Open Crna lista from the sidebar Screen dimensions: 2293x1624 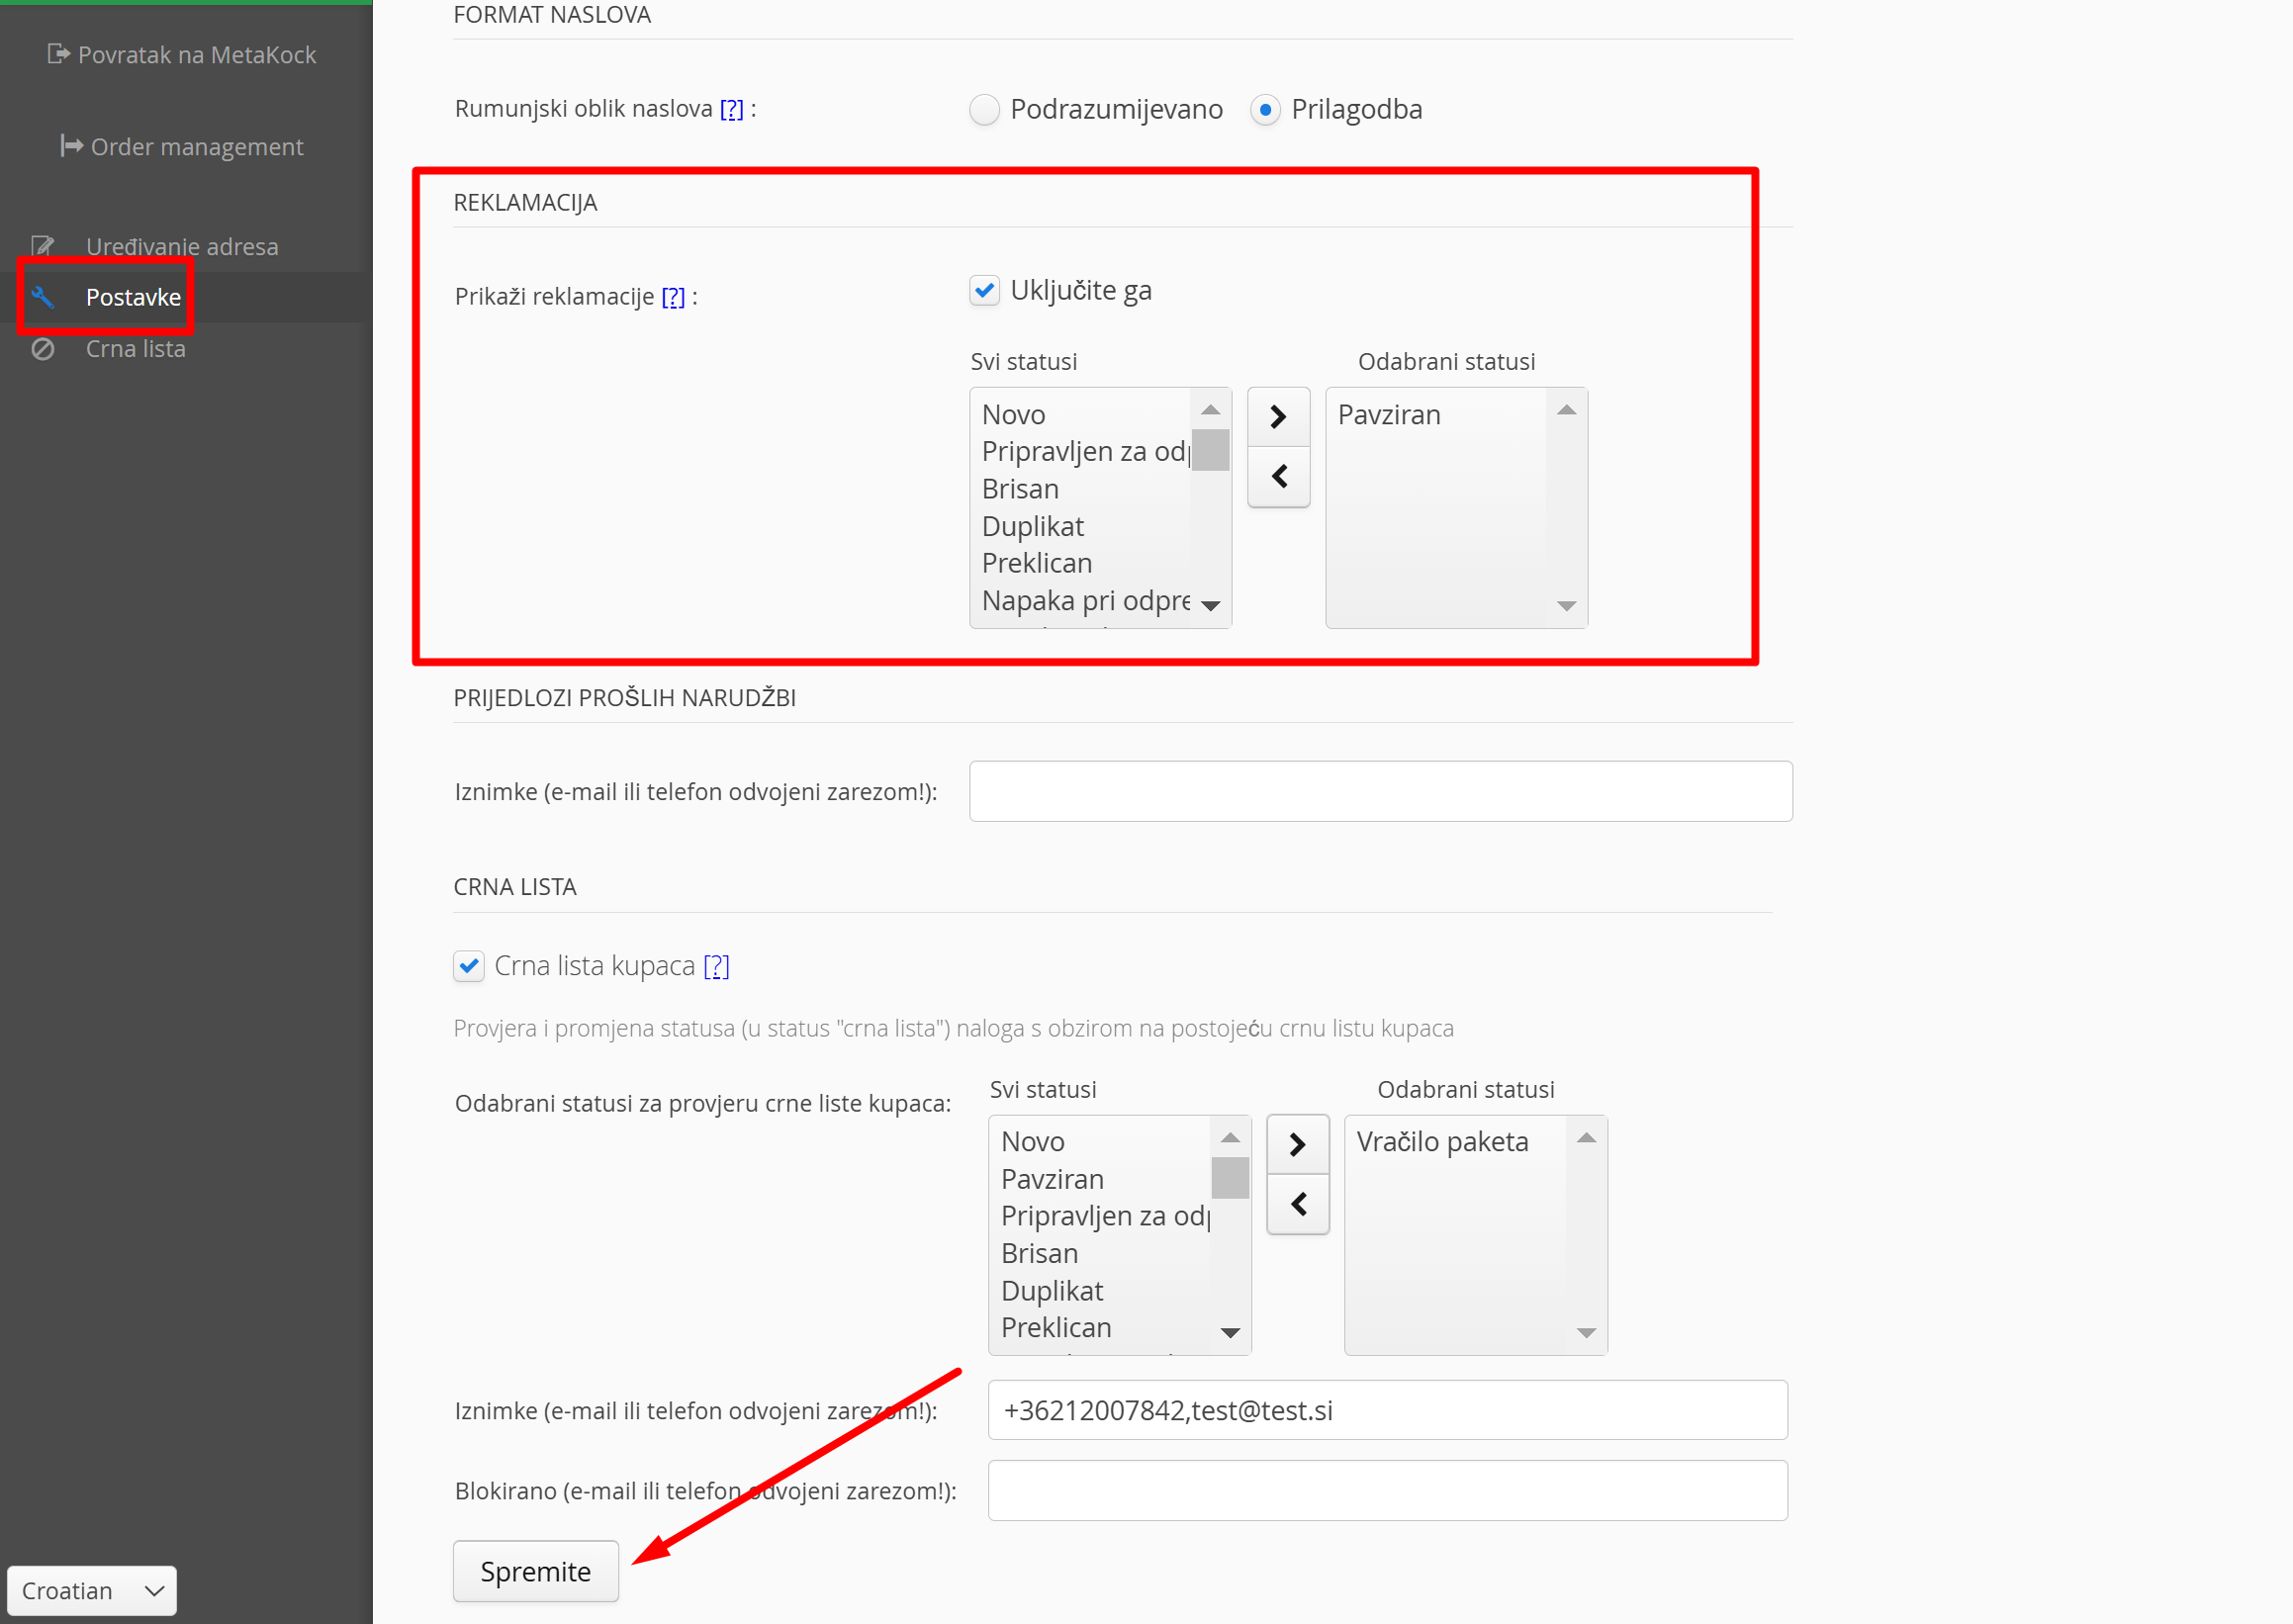(x=135, y=349)
